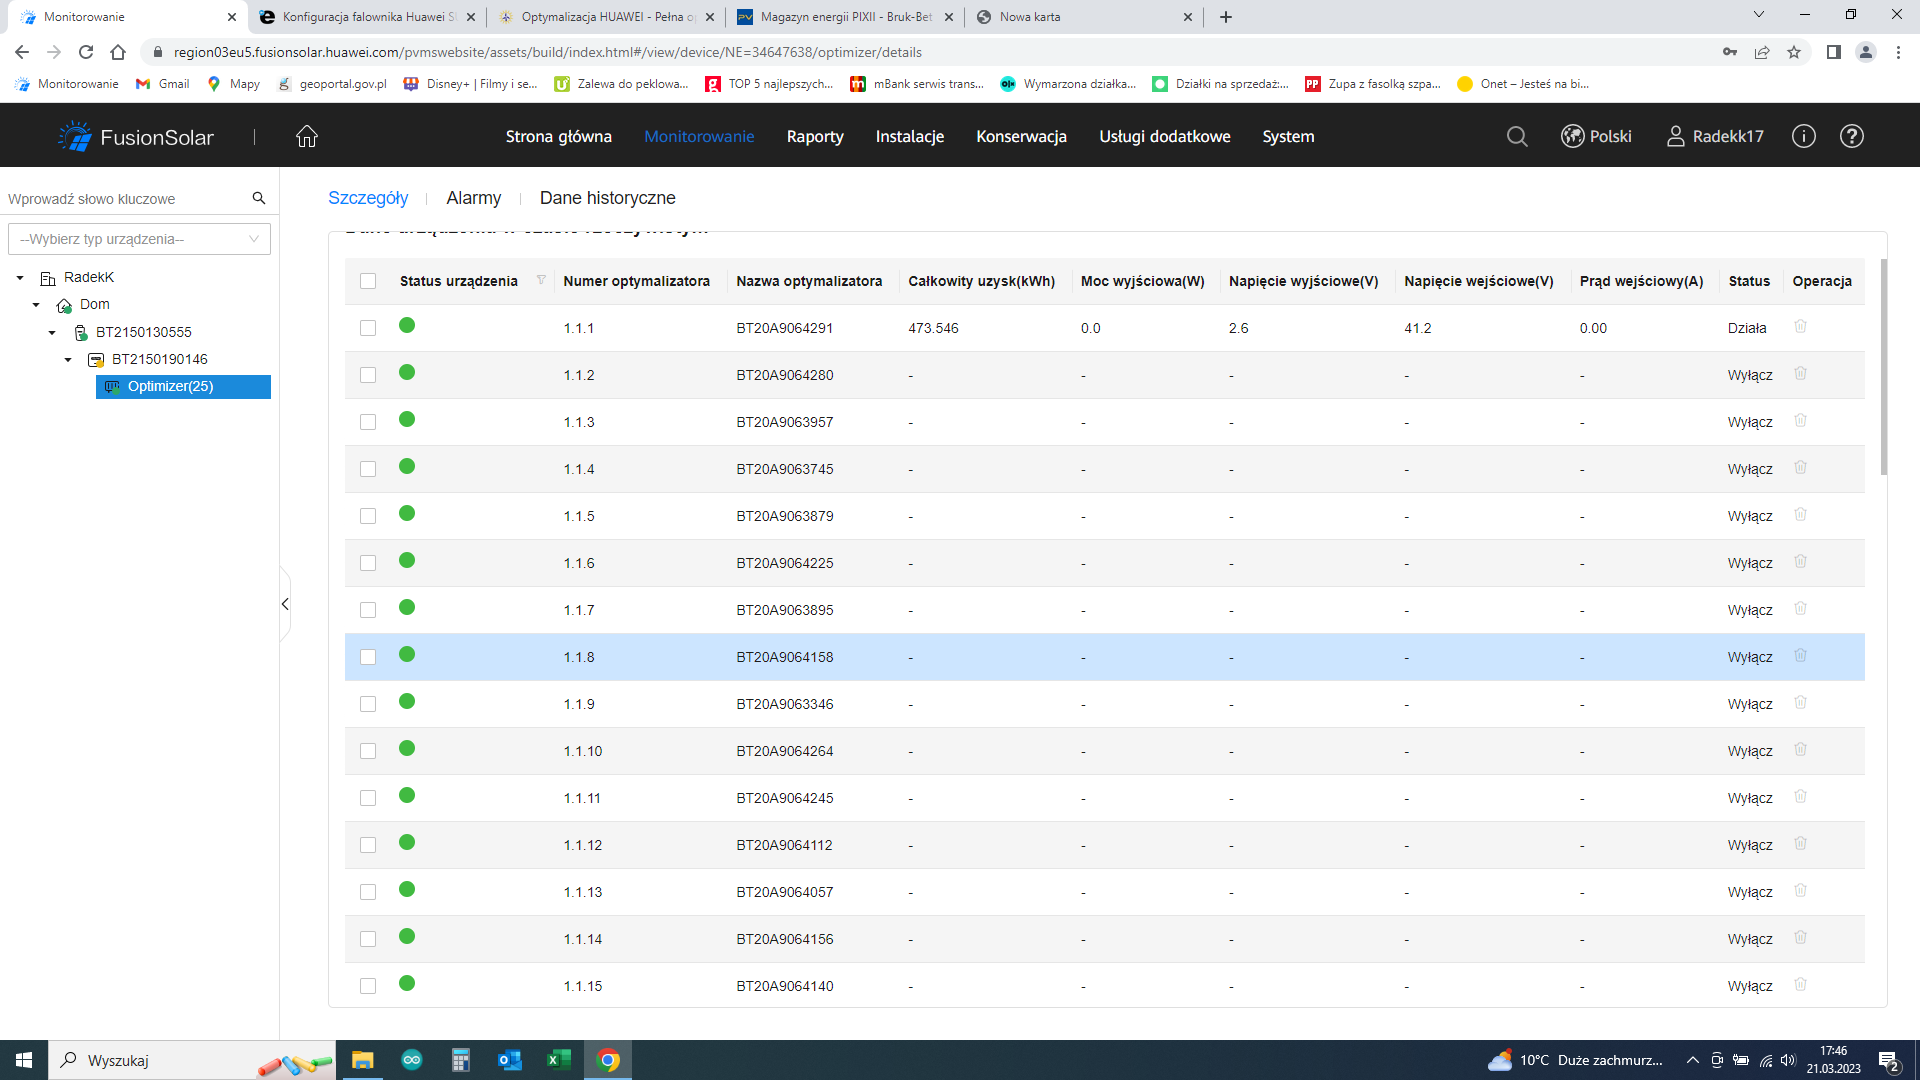
Task: Open the FusionSolar home icon
Action: [307, 136]
